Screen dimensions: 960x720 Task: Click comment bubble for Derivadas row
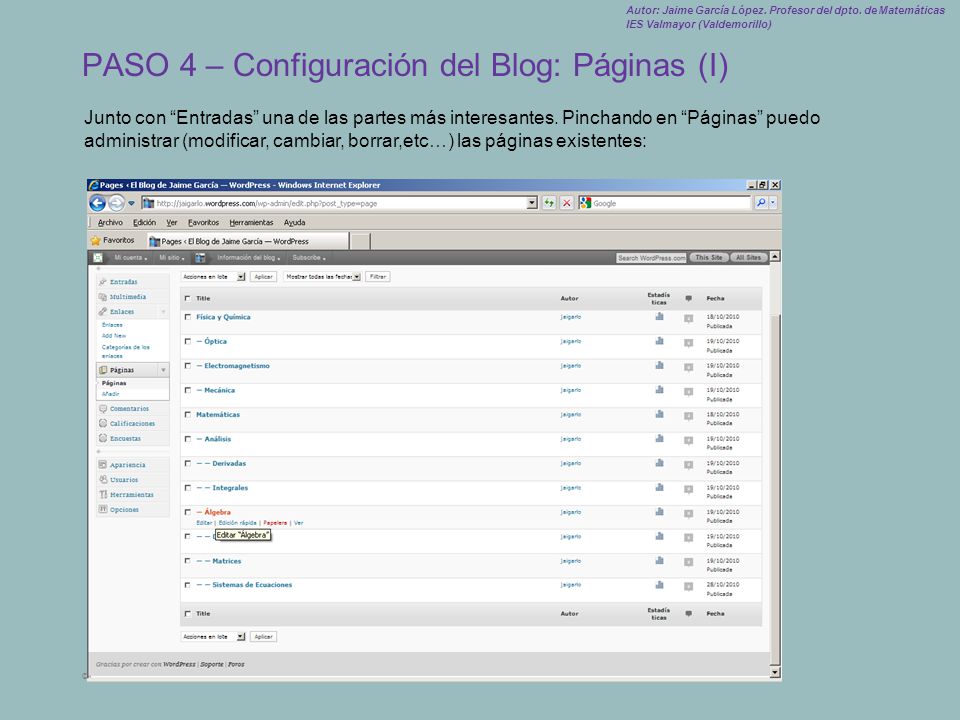click(x=689, y=465)
